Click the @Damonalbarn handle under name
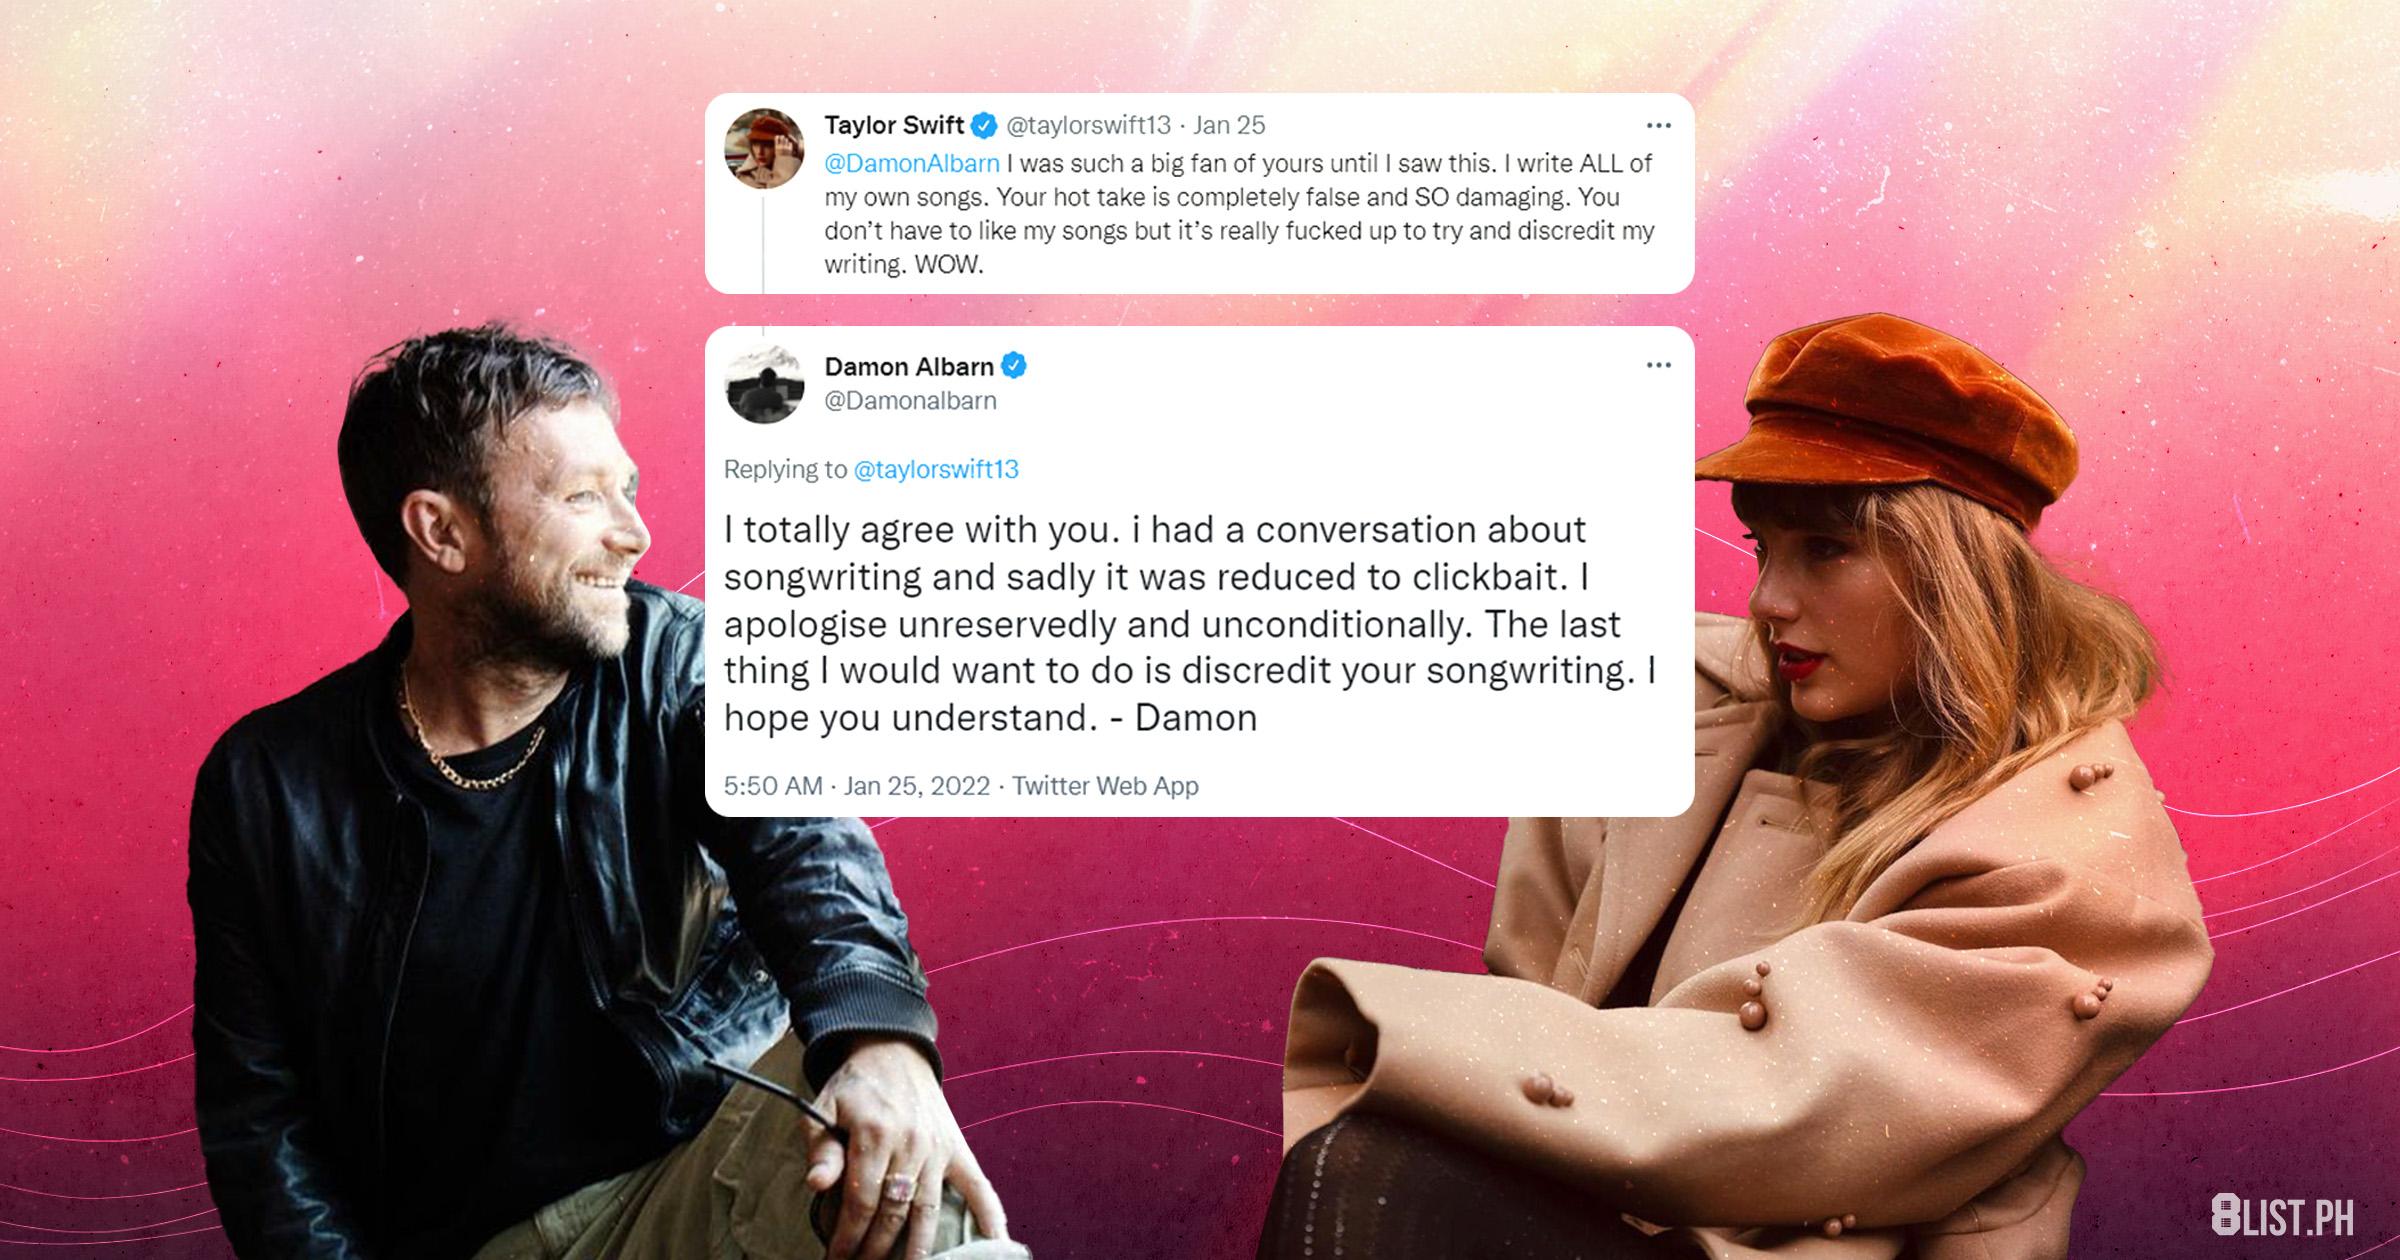2400x1260 pixels. (910, 401)
